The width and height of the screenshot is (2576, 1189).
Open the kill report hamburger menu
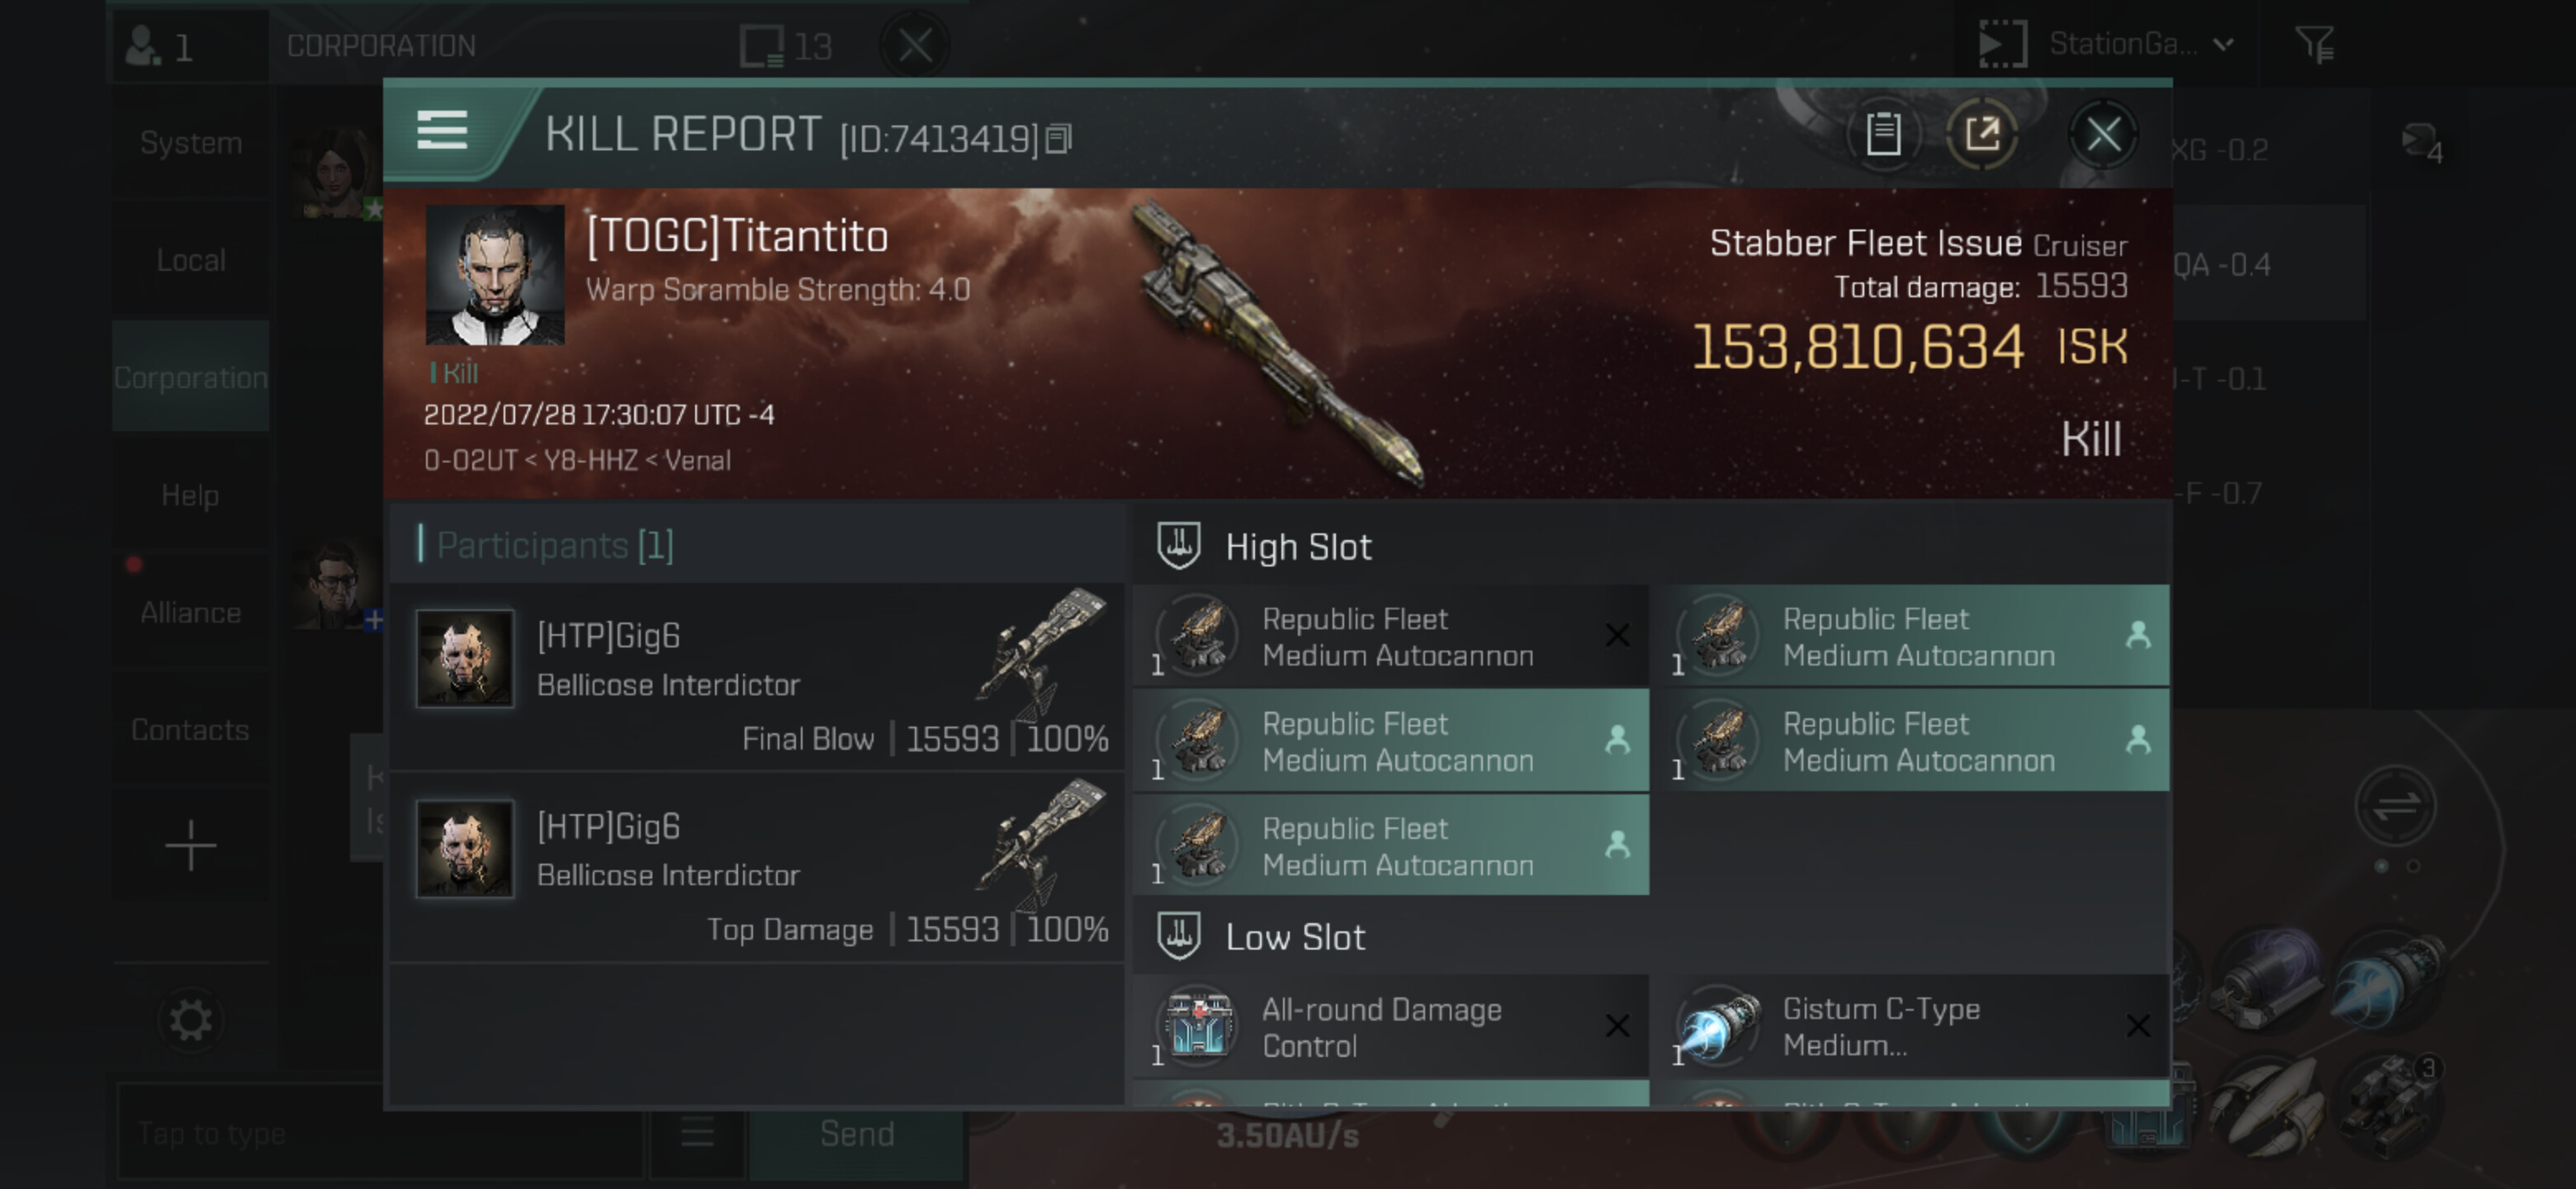tap(442, 130)
